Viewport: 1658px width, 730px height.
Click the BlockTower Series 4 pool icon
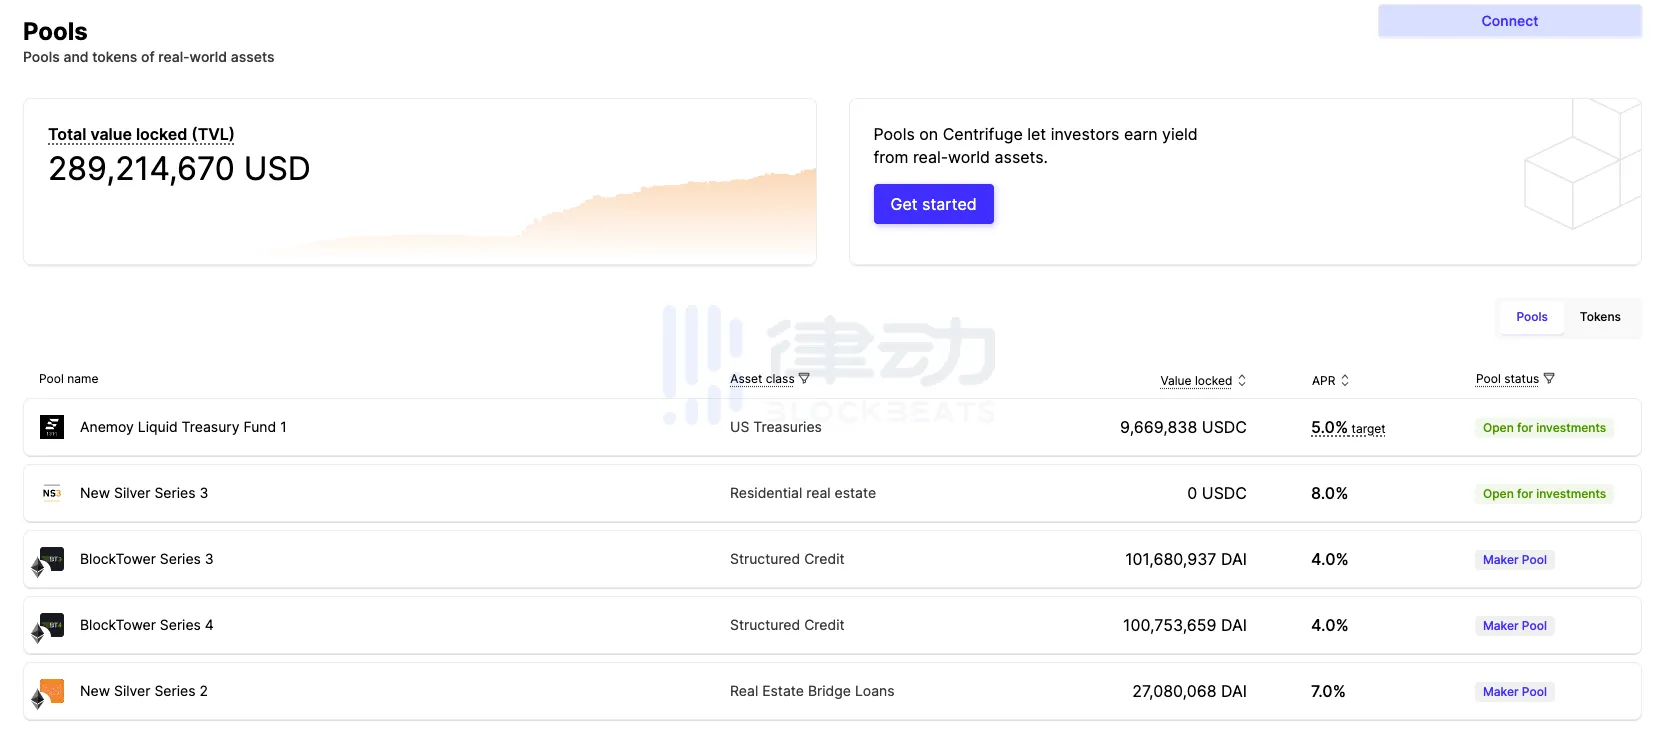pyautogui.click(x=50, y=626)
